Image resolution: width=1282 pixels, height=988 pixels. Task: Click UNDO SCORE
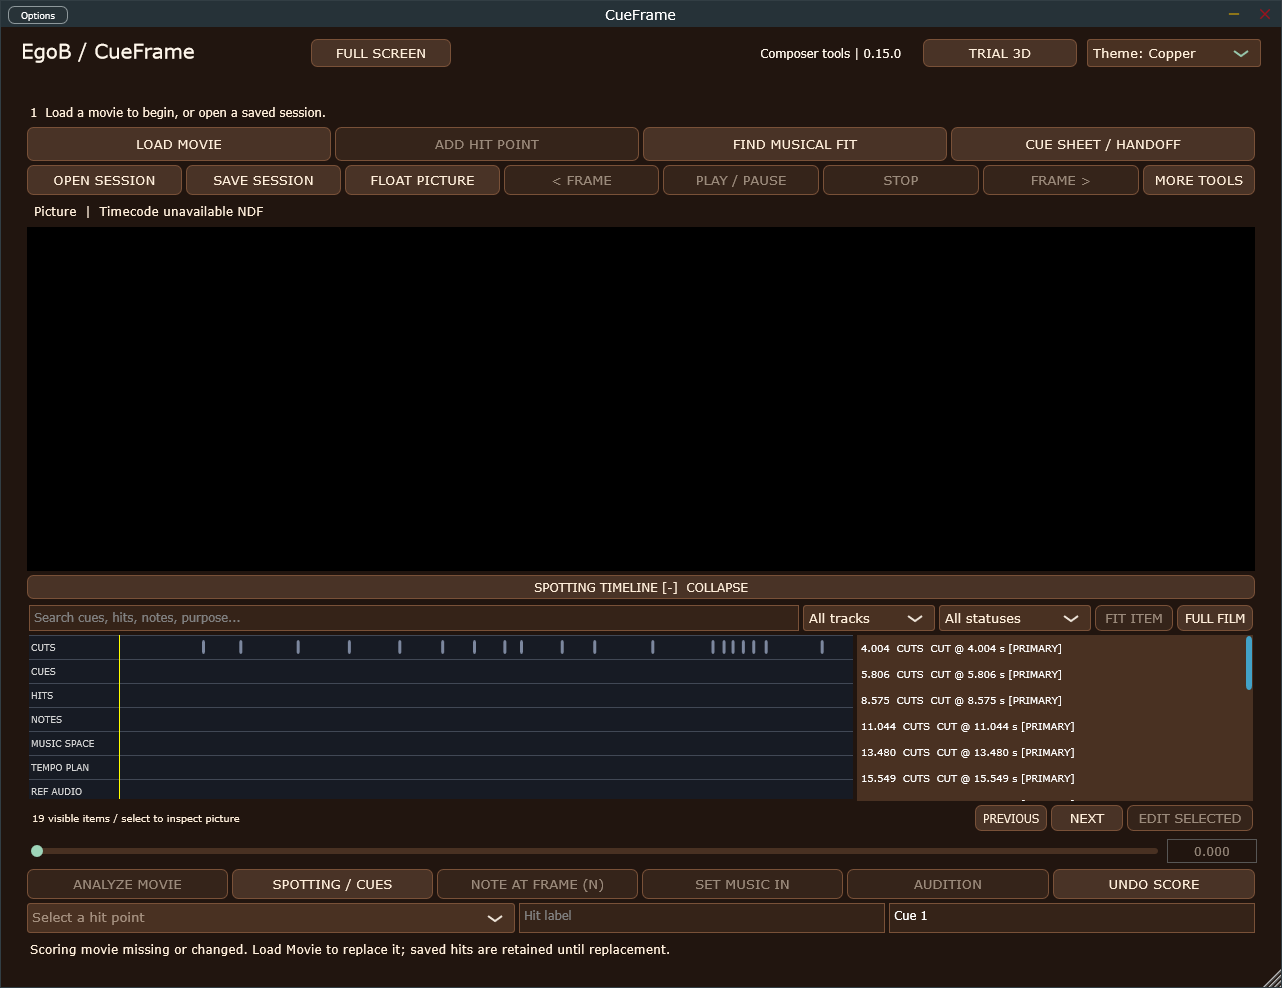1154,884
